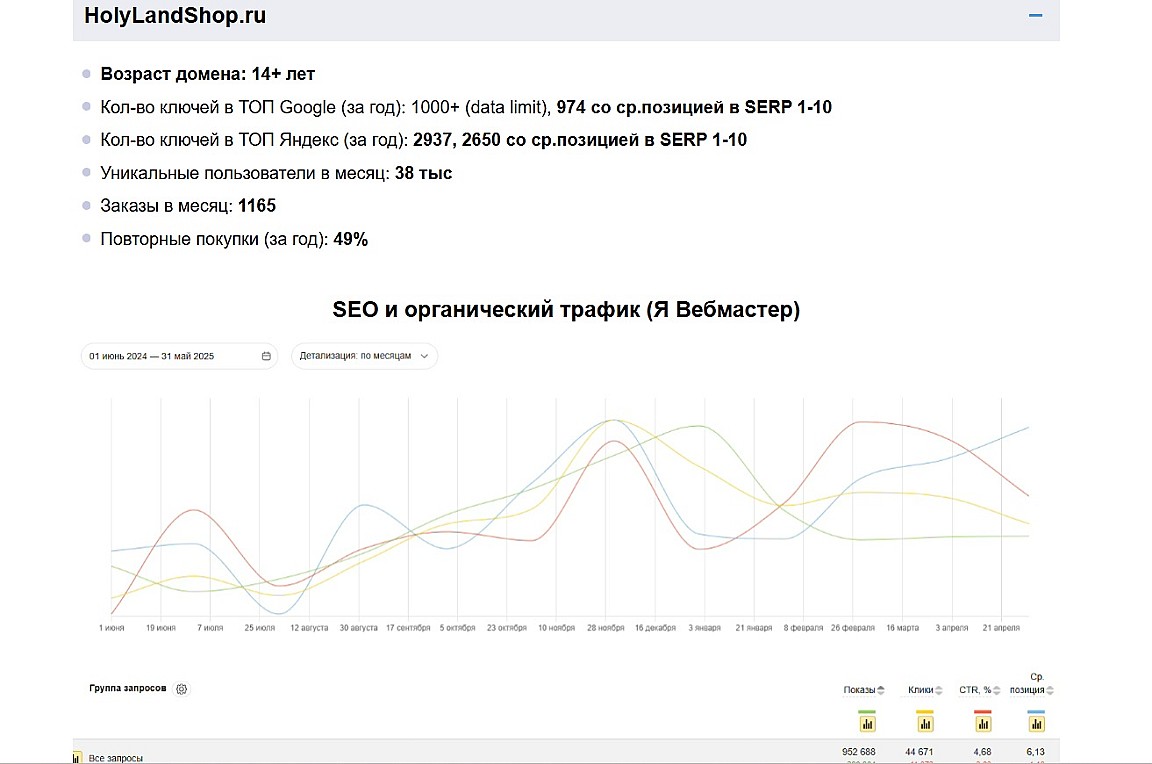Toggle the Клики chart icon button
This screenshot has height=764, width=1152.
click(925, 722)
